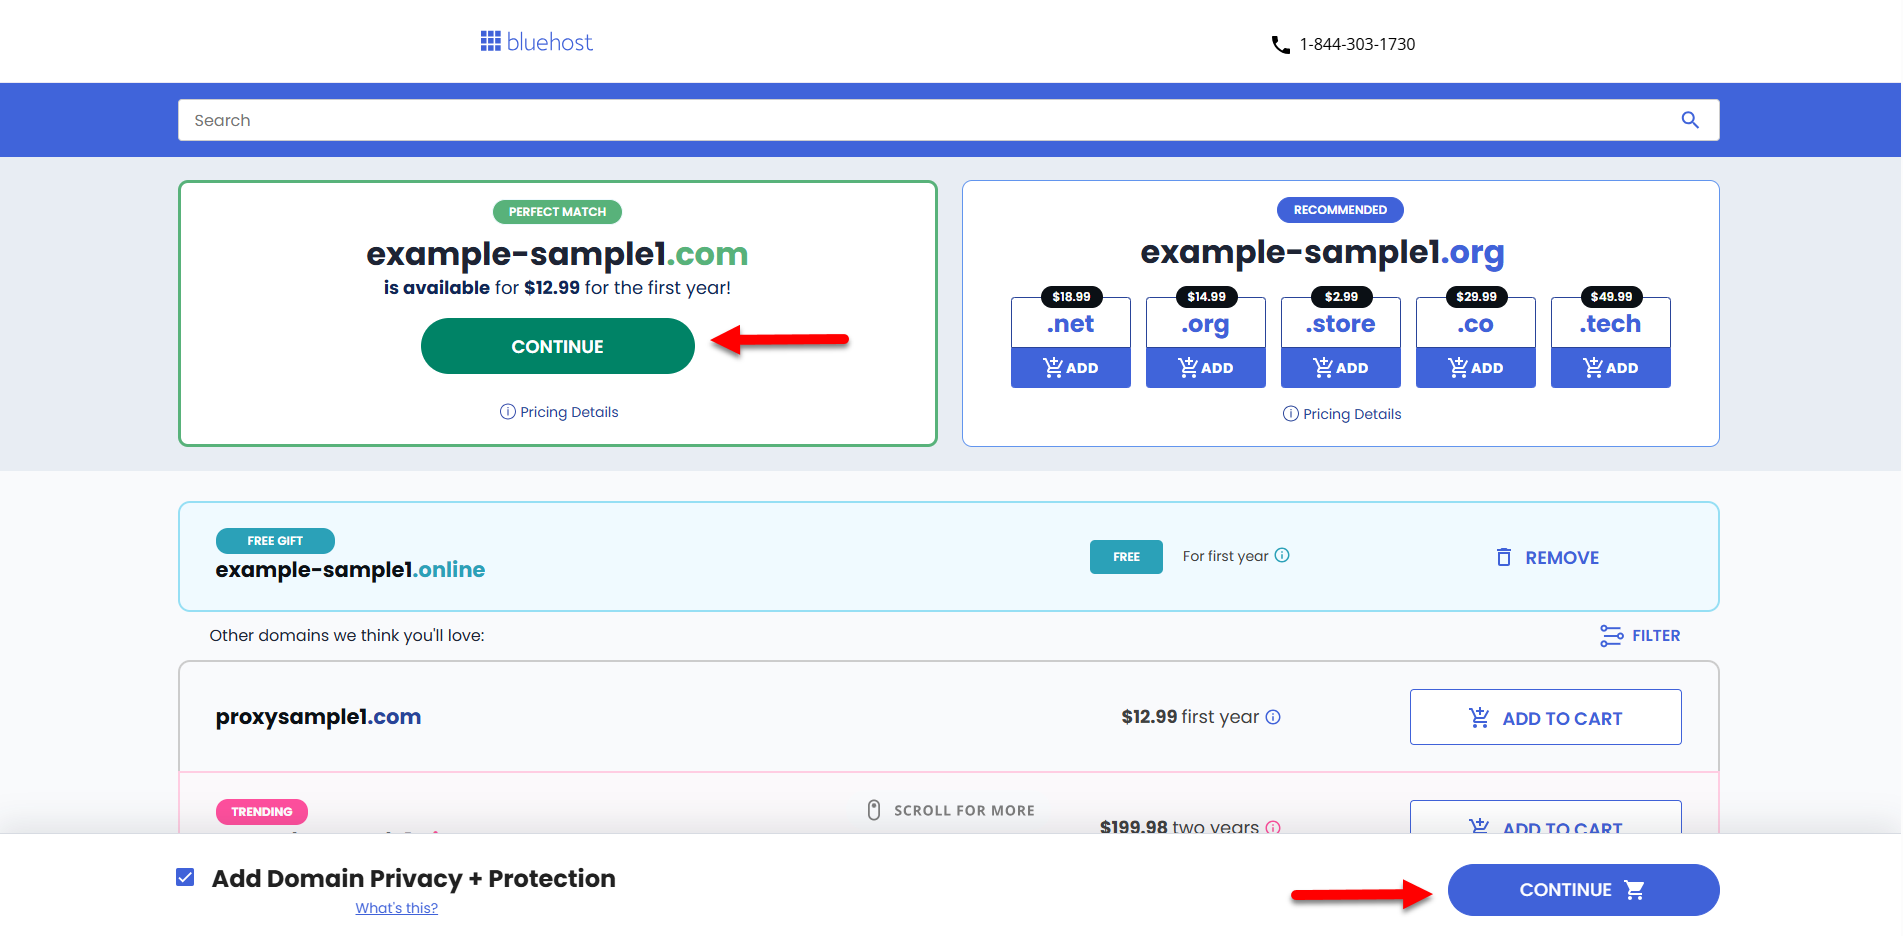
Task: Open Pricing Details under example-sample1.org
Action: tap(1342, 414)
